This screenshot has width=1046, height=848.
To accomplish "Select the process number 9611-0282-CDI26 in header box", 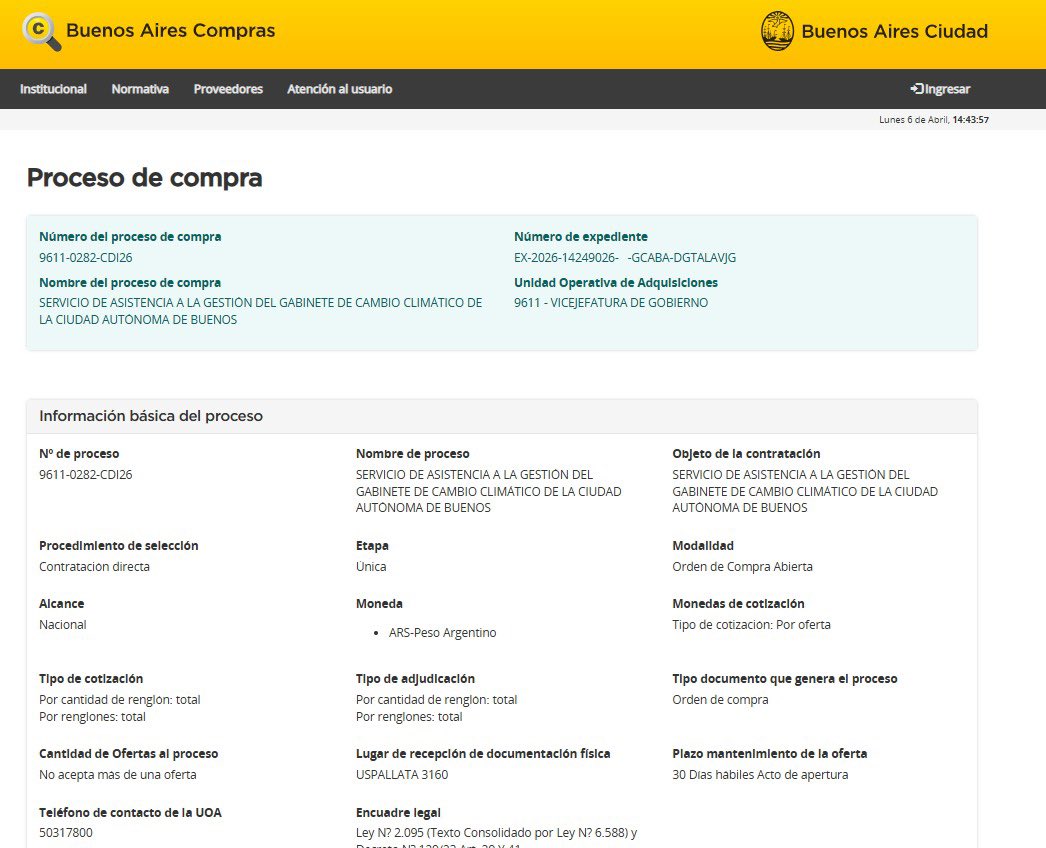I will tap(85, 258).
